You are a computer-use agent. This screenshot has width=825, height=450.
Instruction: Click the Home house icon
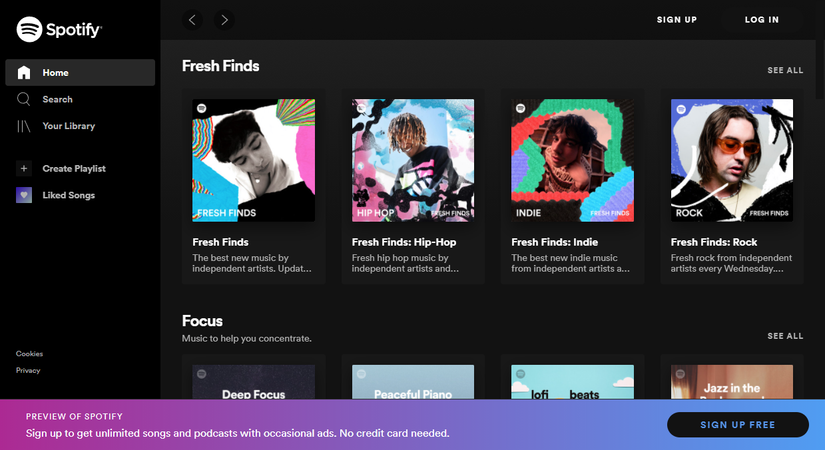pyautogui.click(x=24, y=72)
